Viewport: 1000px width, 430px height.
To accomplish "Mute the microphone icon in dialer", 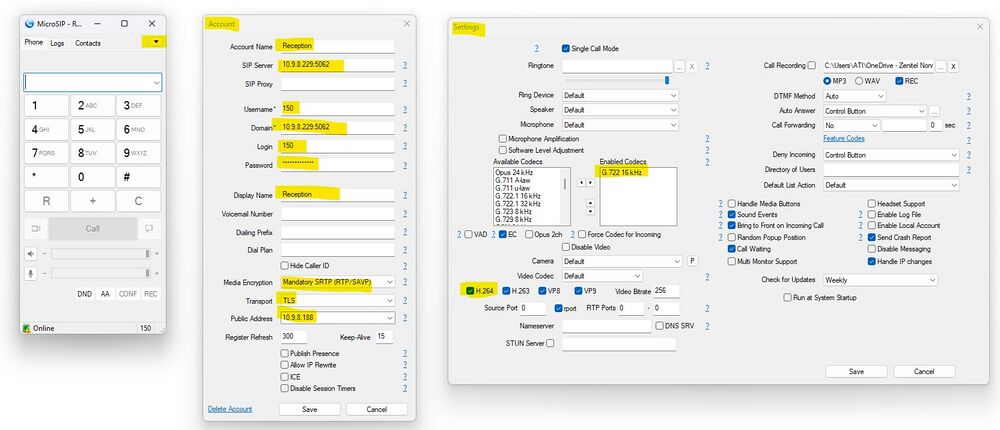I will [31, 273].
